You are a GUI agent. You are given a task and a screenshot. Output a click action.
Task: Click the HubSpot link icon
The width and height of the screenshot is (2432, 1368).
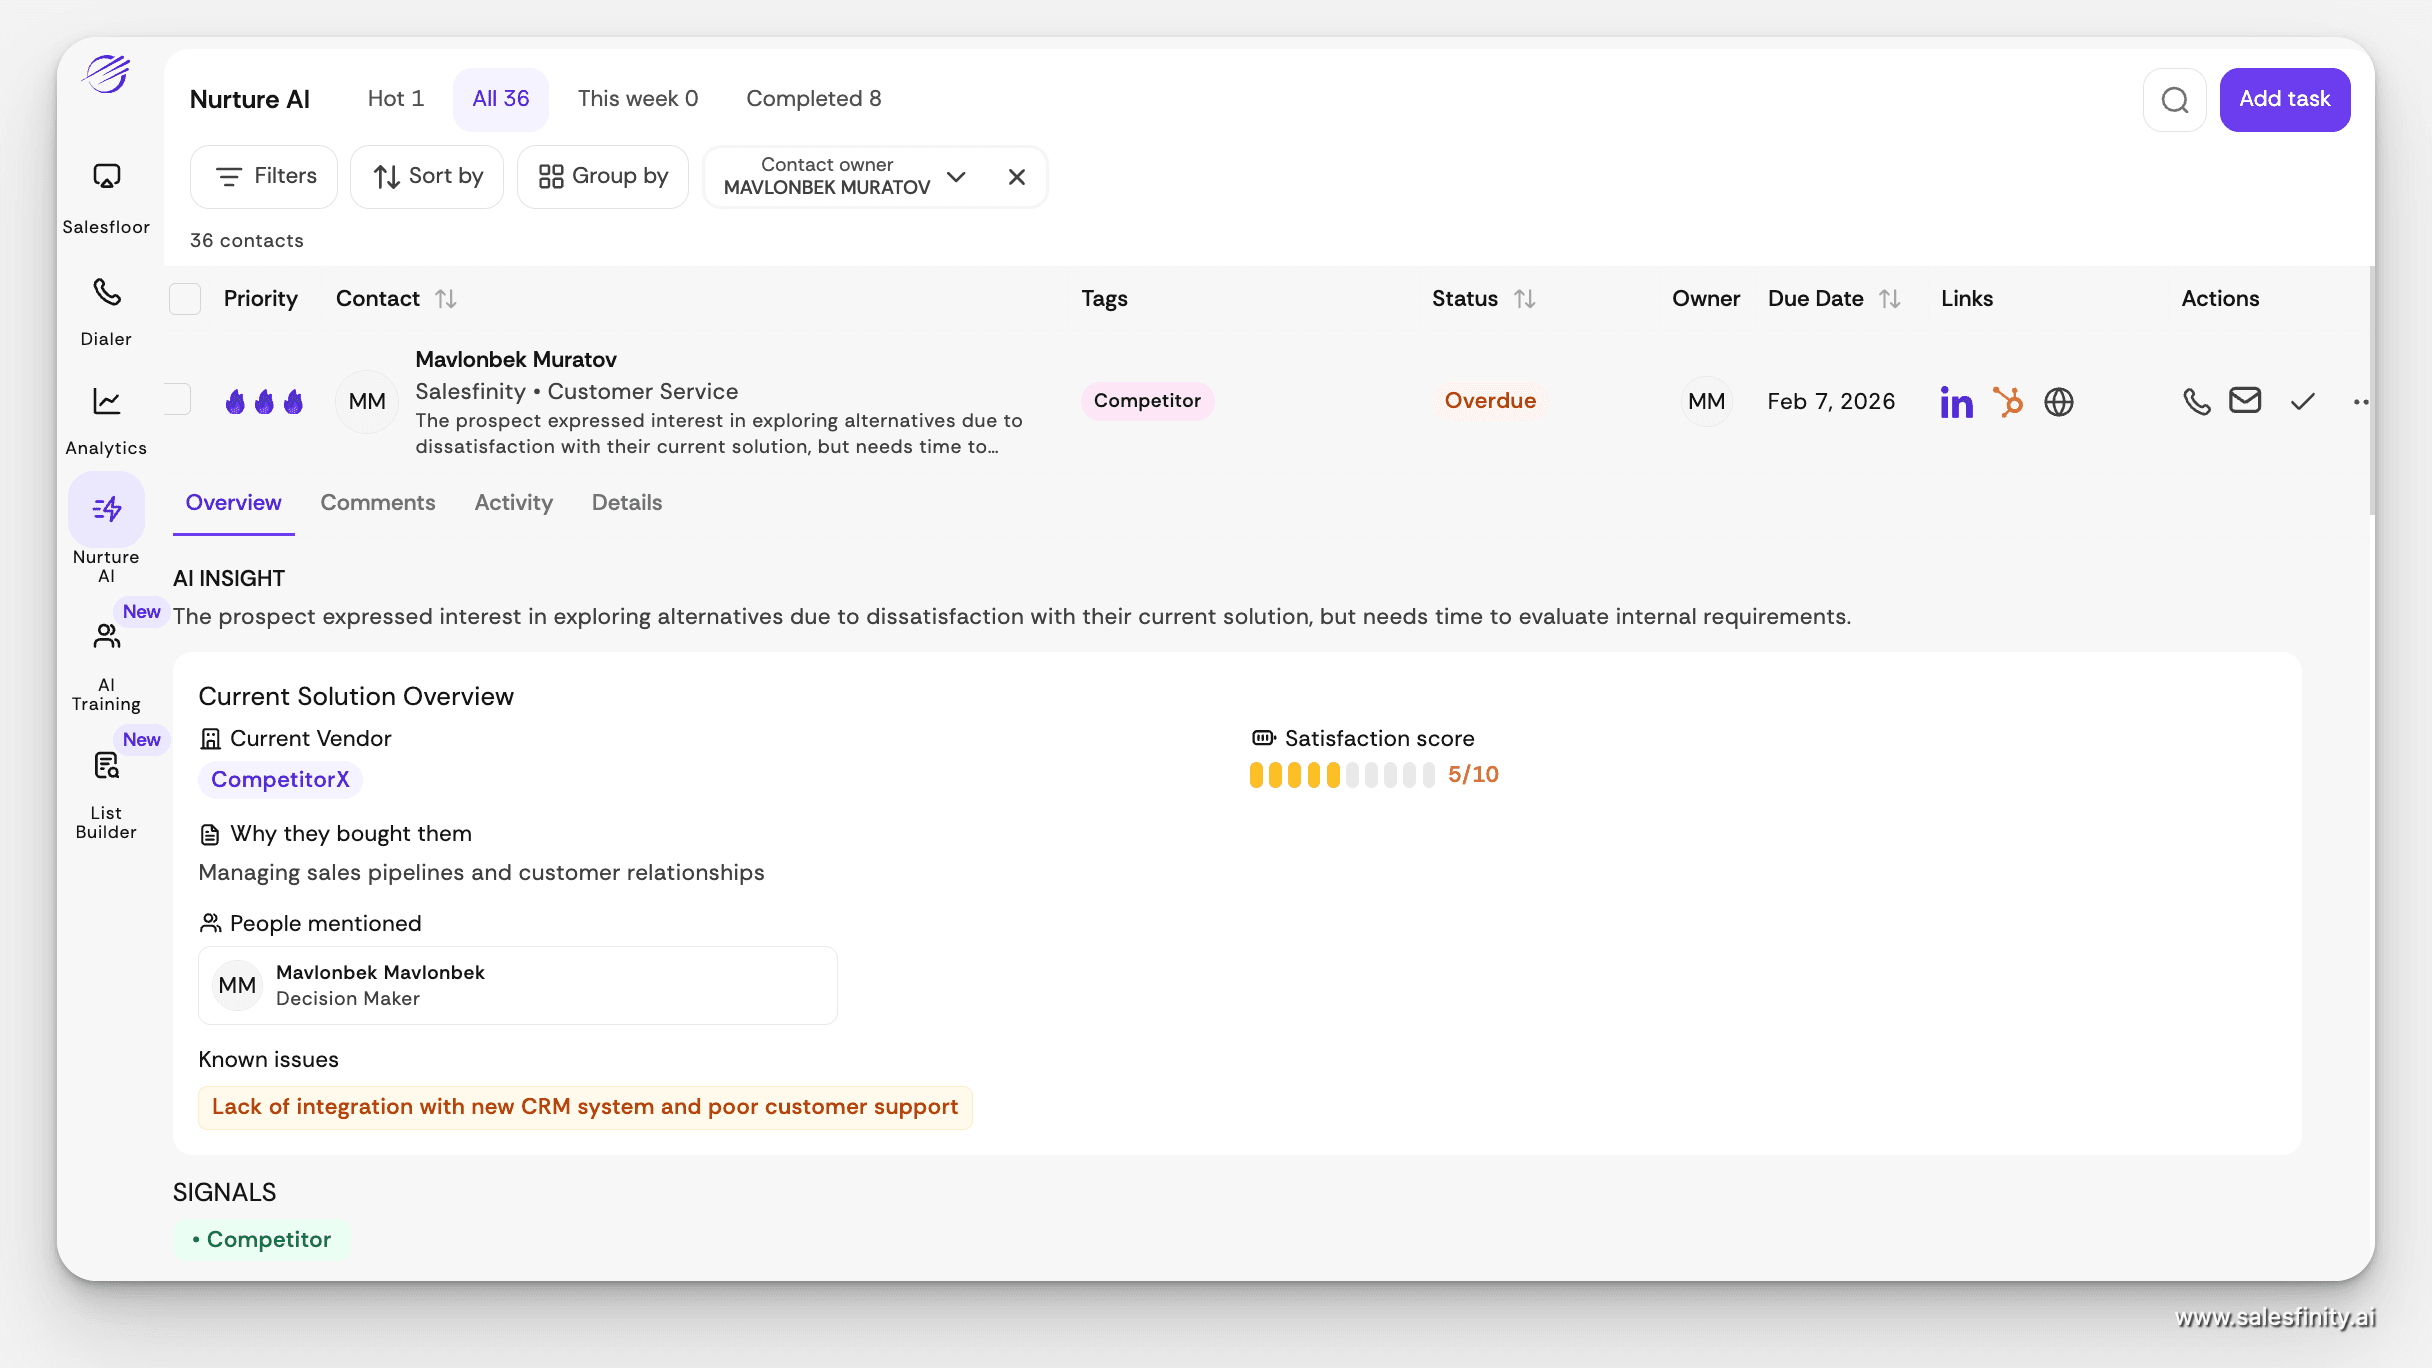pos(2007,402)
